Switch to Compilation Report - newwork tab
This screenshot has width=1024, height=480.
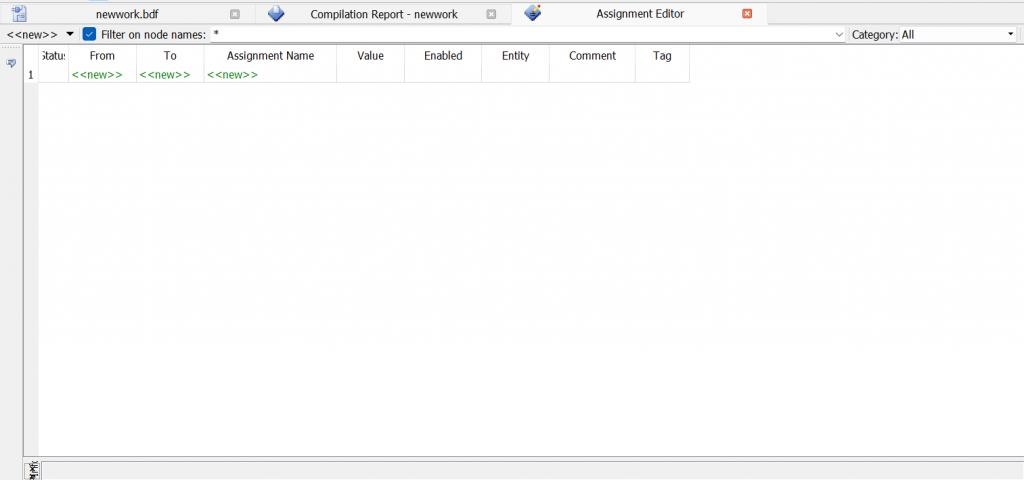coord(384,14)
